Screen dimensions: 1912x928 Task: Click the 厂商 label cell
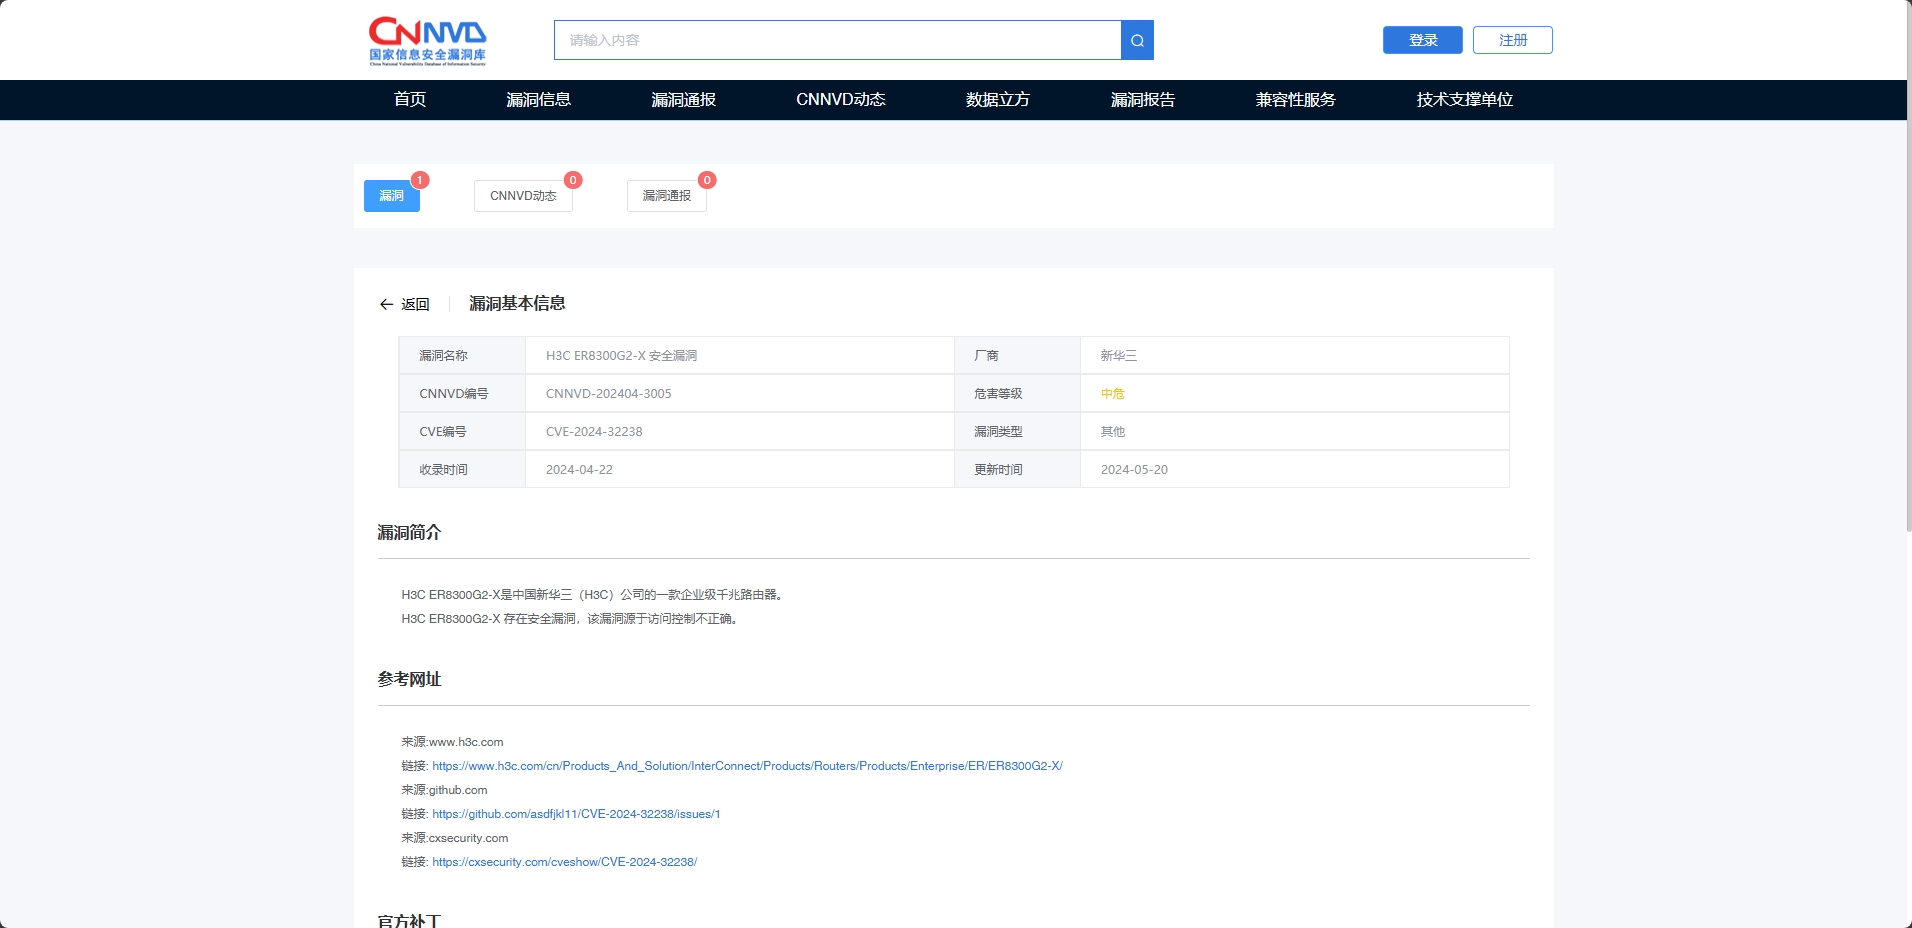click(x=1017, y=356)
